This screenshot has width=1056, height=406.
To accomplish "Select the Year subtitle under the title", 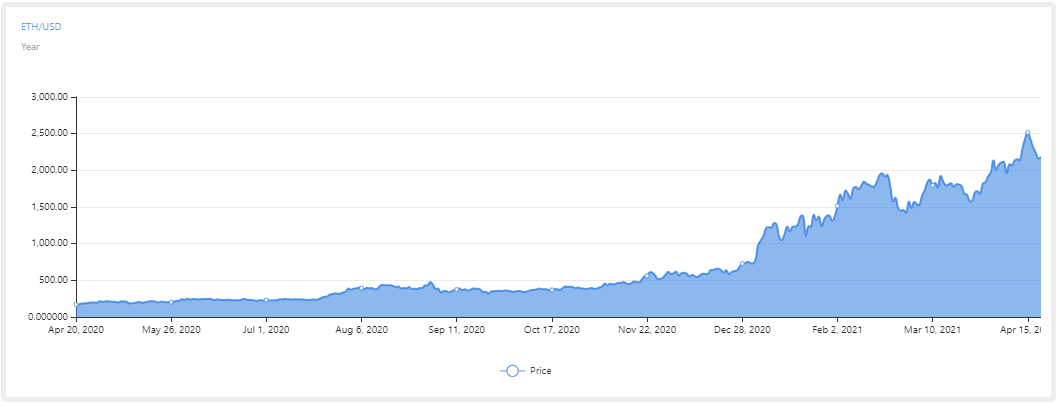I will [30, 46].
